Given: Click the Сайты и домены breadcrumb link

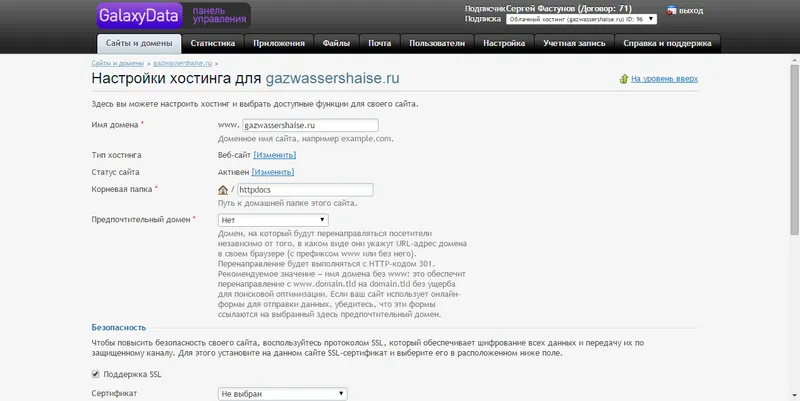Looking at the screenshot, I should pyautogui.click(x=117, y=64).
